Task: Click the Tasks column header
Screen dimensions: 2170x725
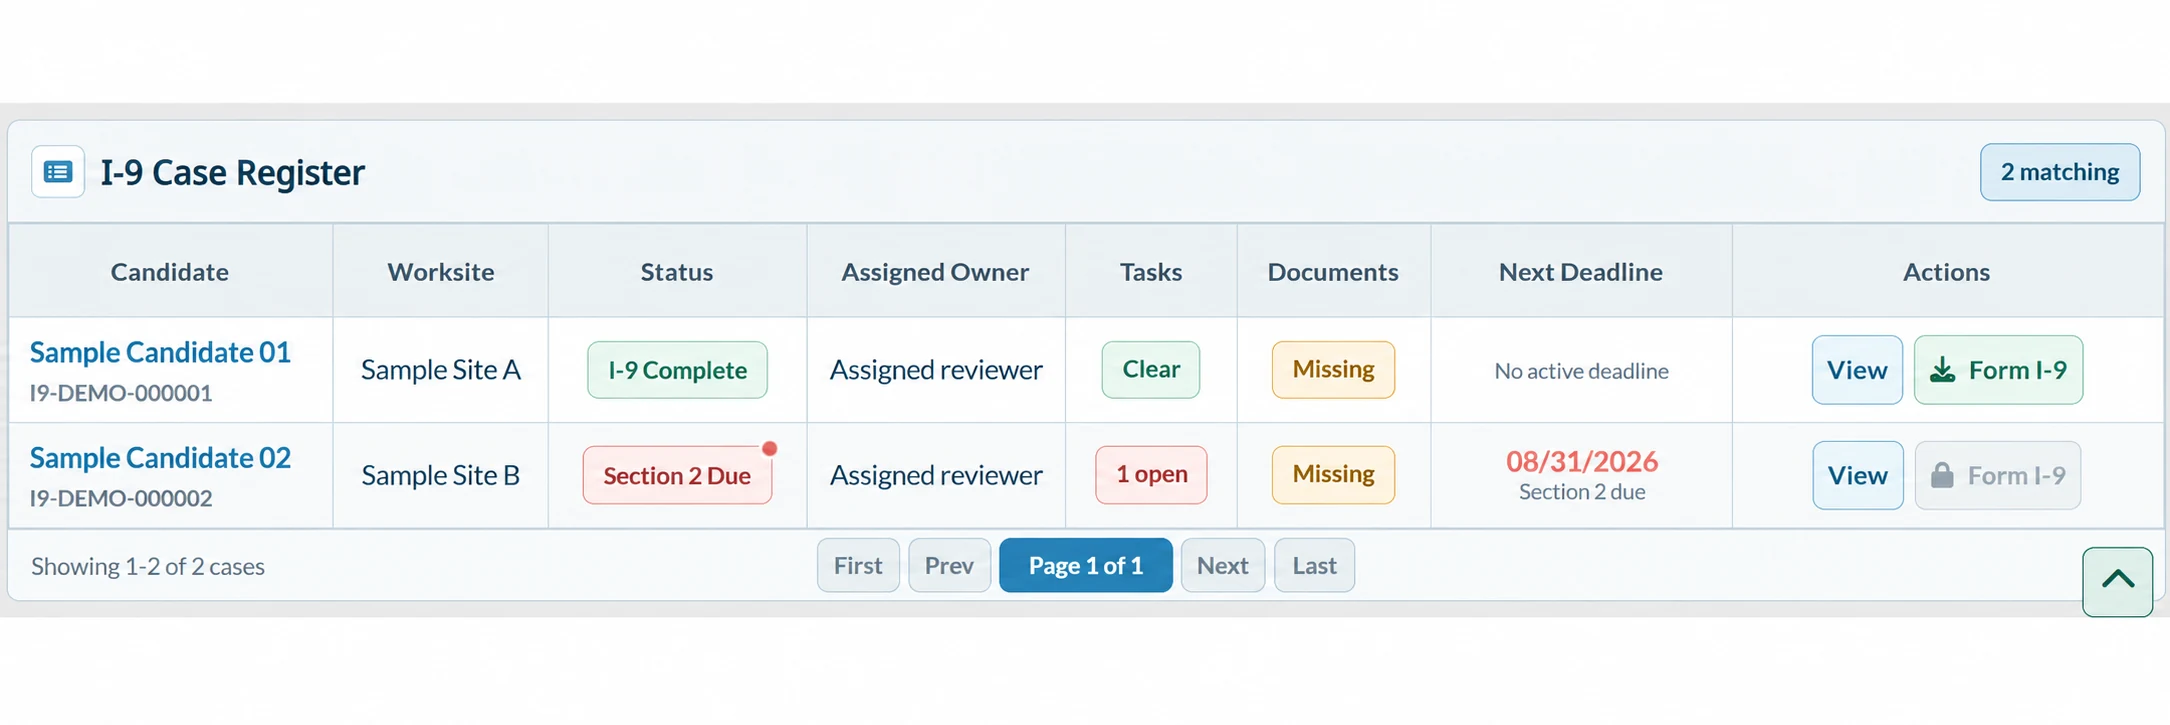Action: pyautogui.click(x=1151, y=271)
